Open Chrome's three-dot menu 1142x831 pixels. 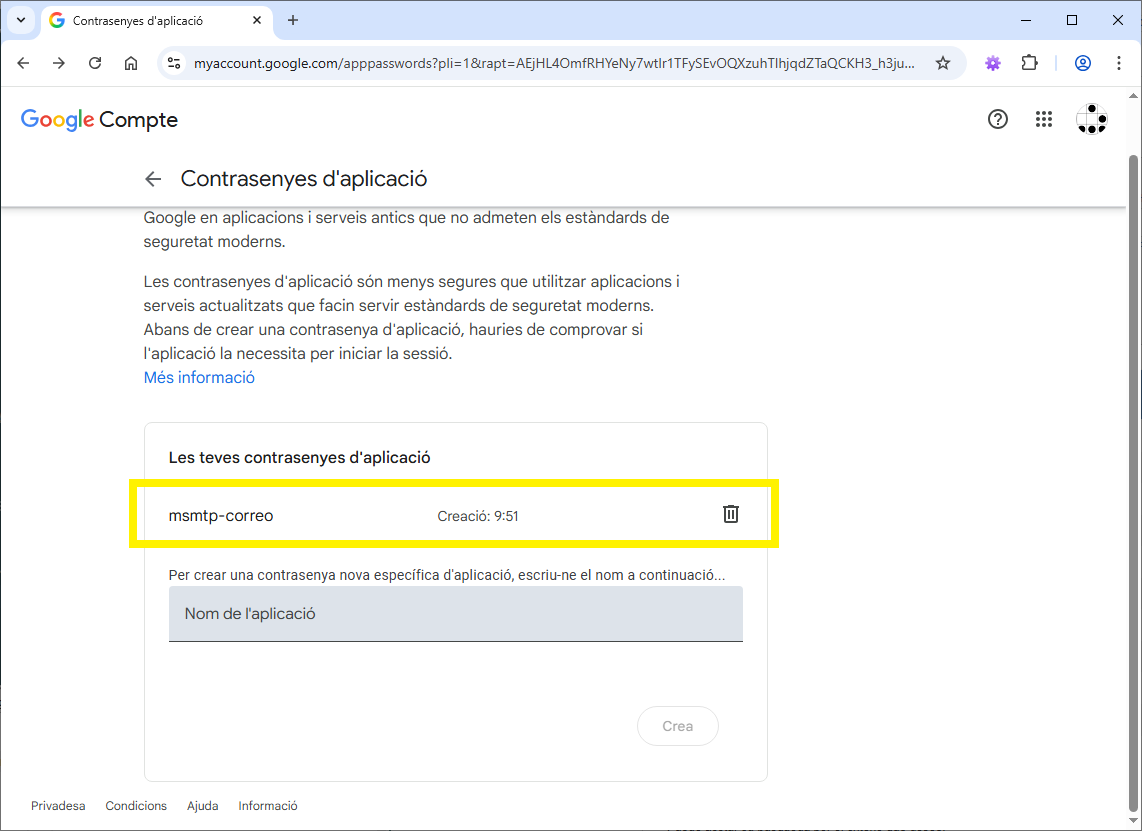coord(1119,62)
